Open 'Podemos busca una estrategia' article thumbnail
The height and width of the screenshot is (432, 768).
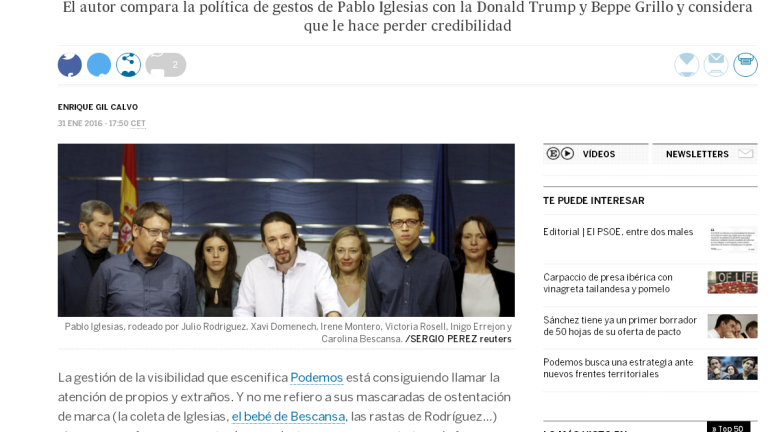pos(732,368)
